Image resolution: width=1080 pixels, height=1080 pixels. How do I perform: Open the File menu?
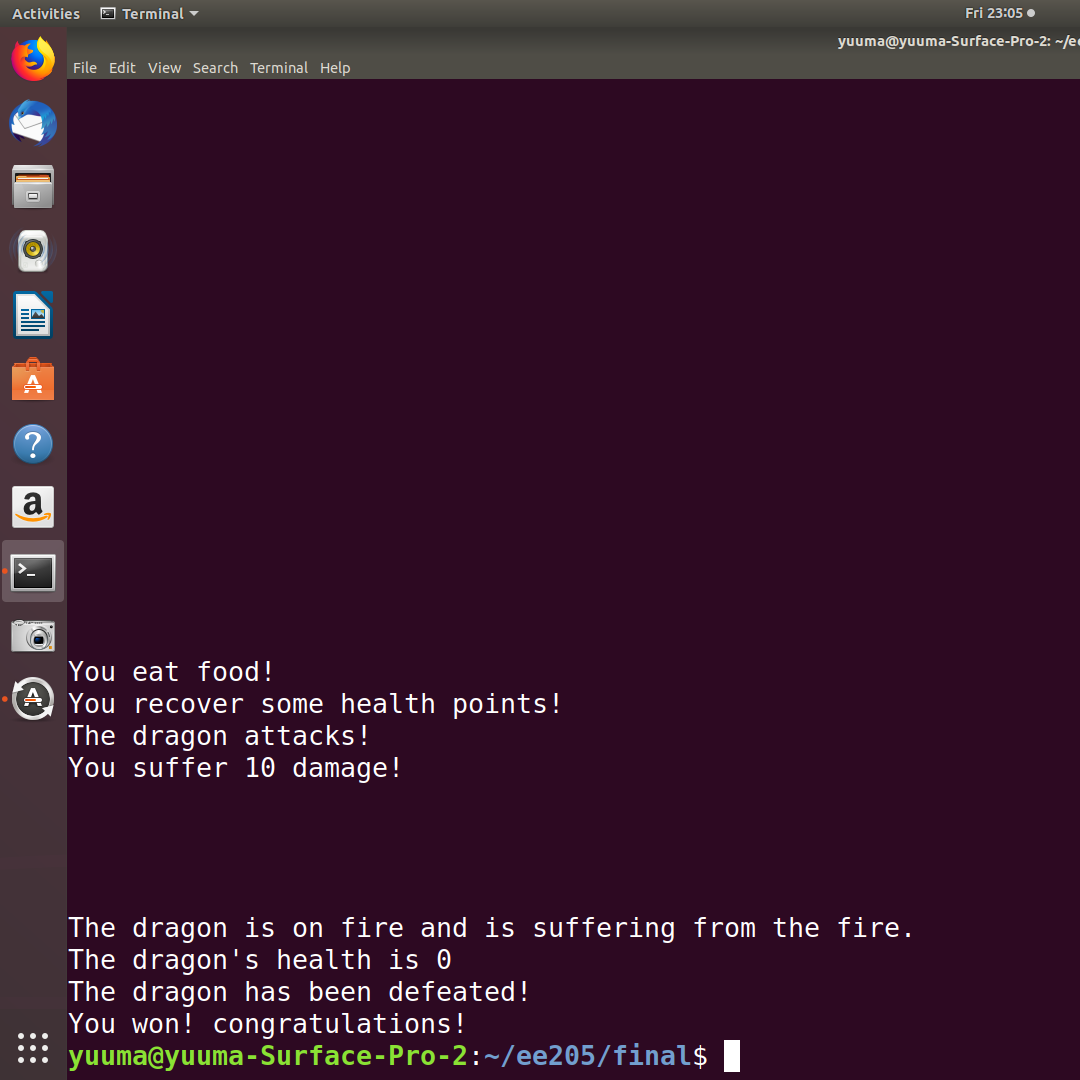pos(85,68)
